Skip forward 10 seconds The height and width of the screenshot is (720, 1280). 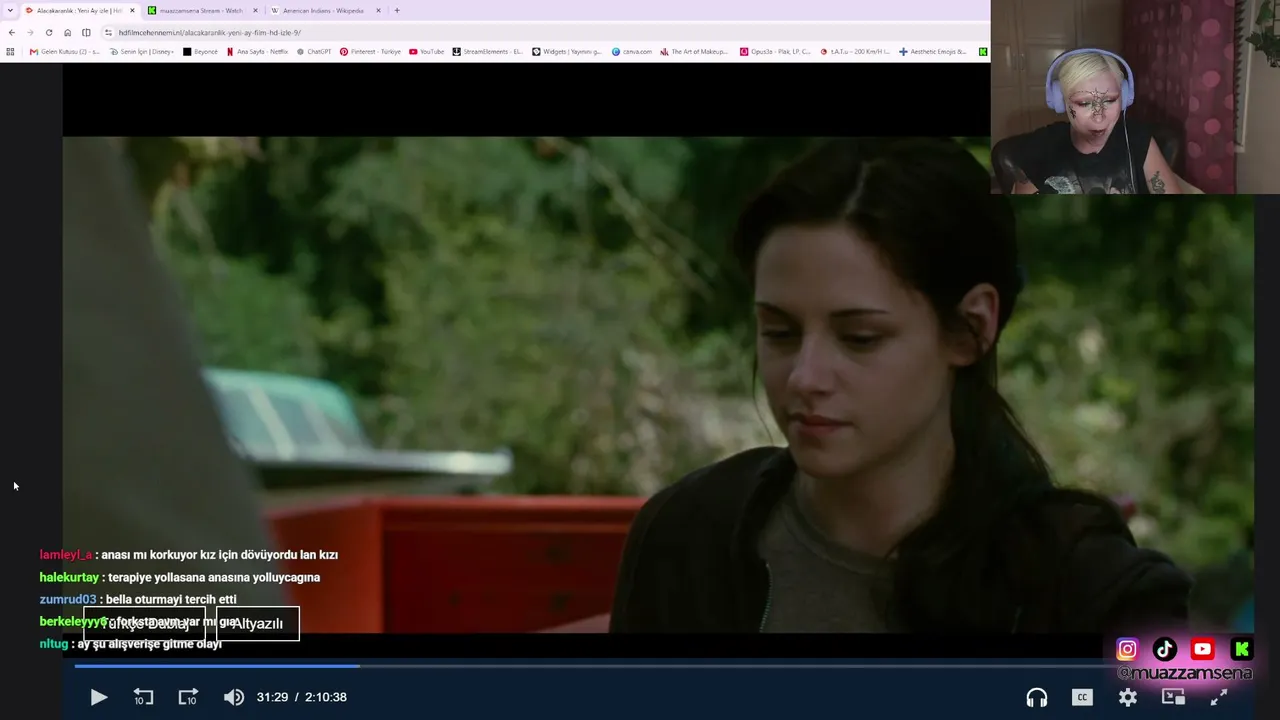[188, 697]
